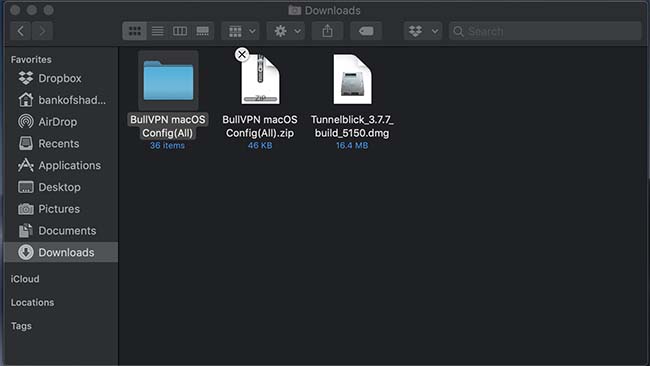Image resolution: width=650 pixels, height=366 pixels.
Task: Select Downloads in the sidebar
Action: pos(61,252)
